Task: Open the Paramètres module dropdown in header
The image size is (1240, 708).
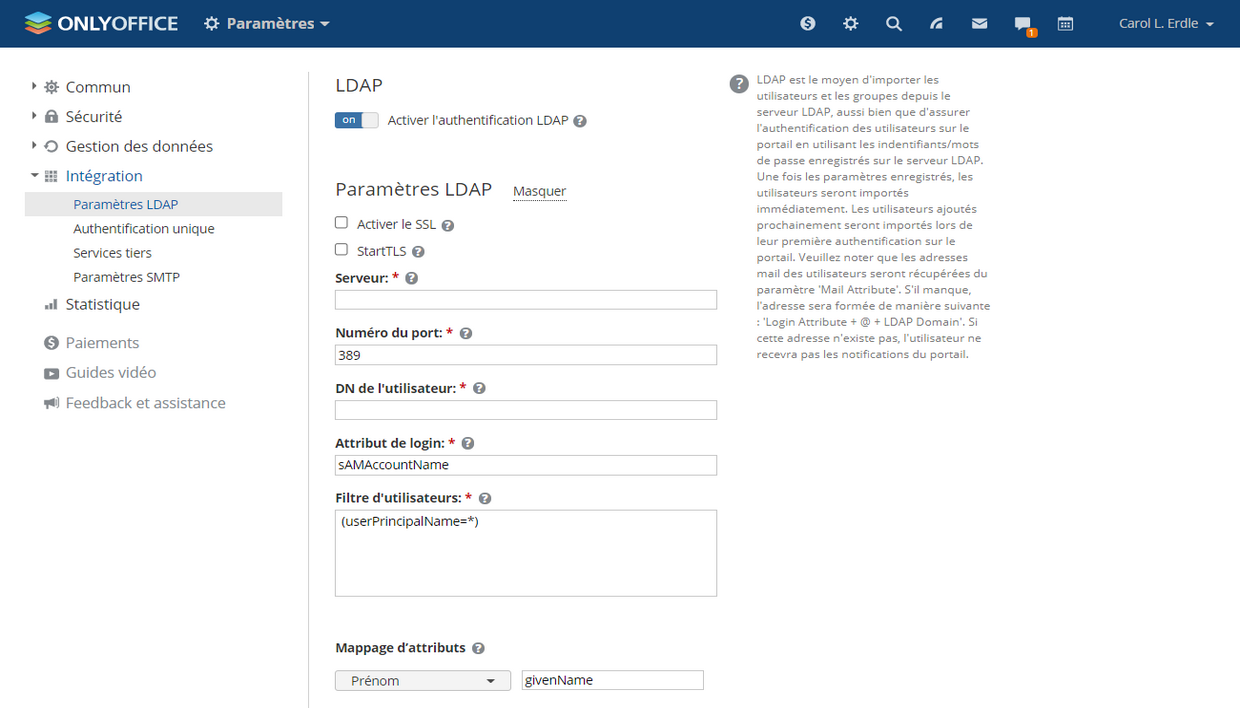Action: 267,23
